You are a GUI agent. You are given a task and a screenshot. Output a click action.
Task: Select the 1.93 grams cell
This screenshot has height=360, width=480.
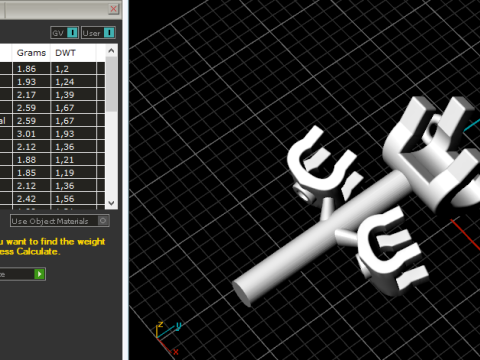point(31,82)
